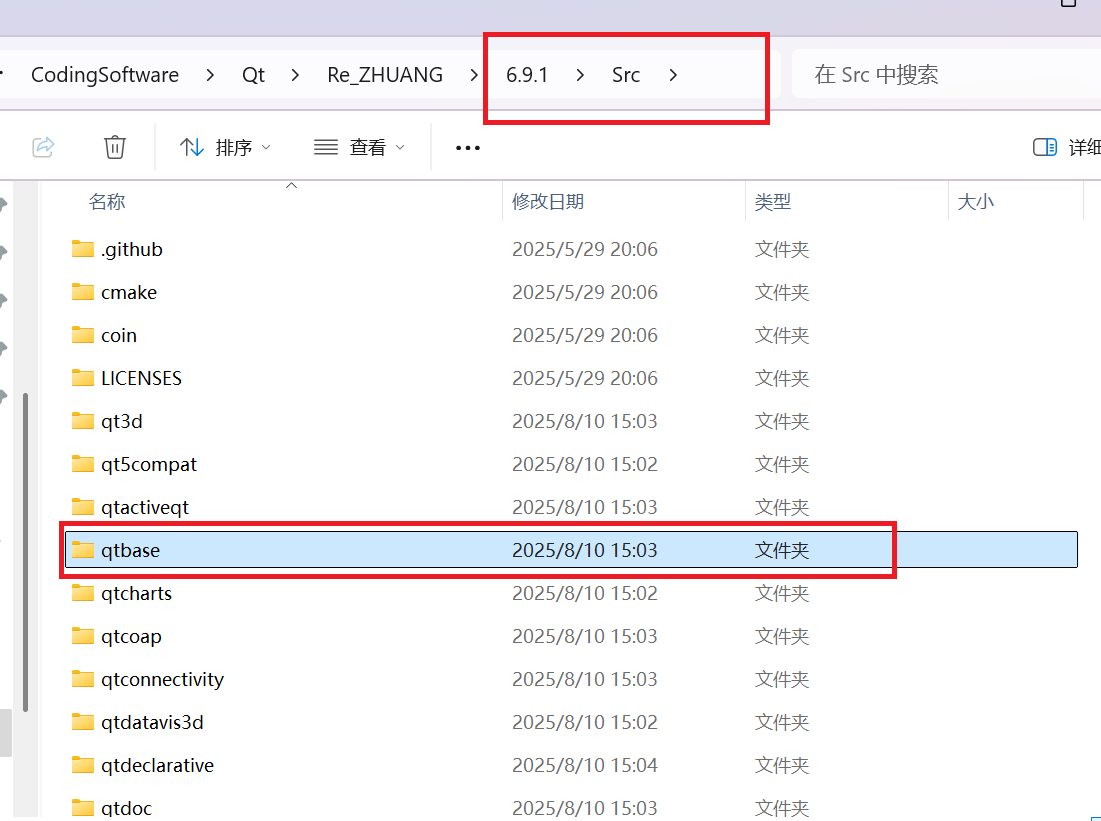Select the qtbase folder icon

(x=83, y=549)
